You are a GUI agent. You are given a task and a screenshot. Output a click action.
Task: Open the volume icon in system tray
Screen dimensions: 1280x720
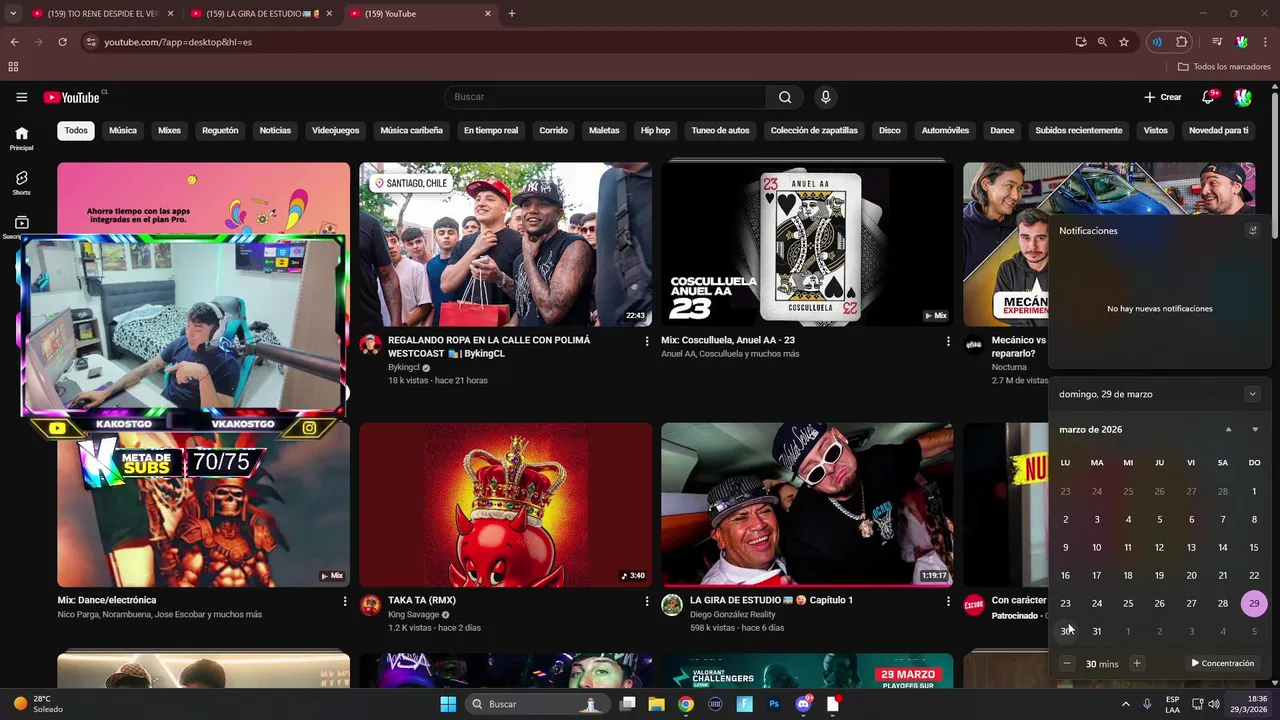coord(1214,704)
